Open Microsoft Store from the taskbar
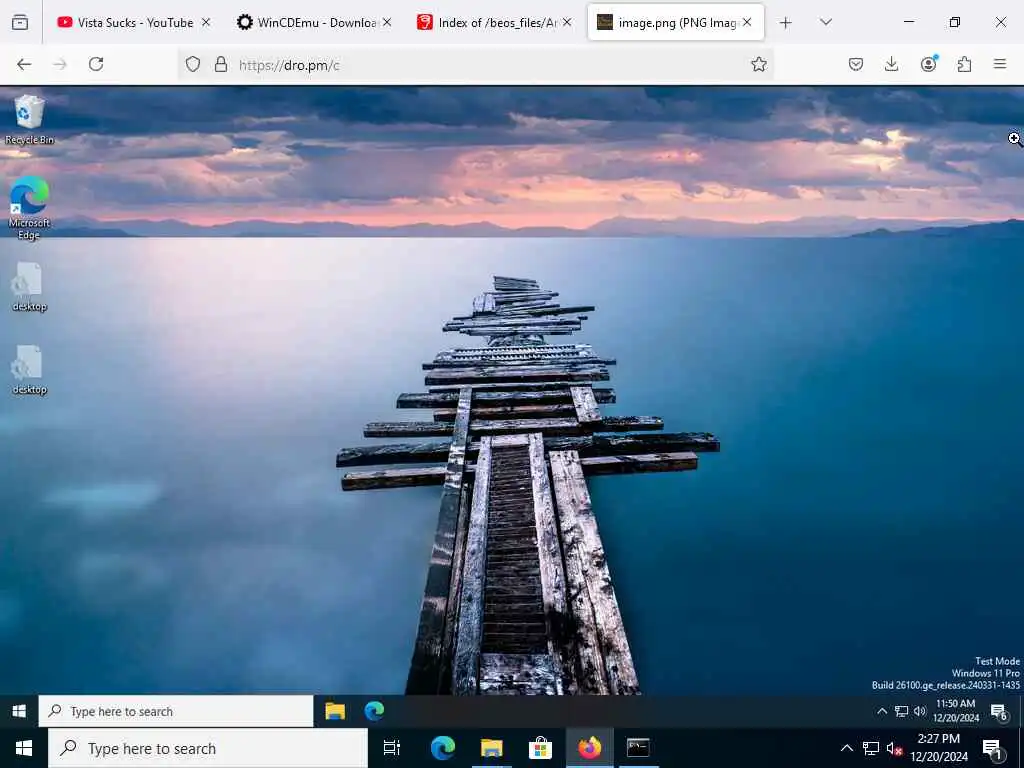Image resolution: width=1024 pixels, height=768 pixels. click(x=540, y=748)
